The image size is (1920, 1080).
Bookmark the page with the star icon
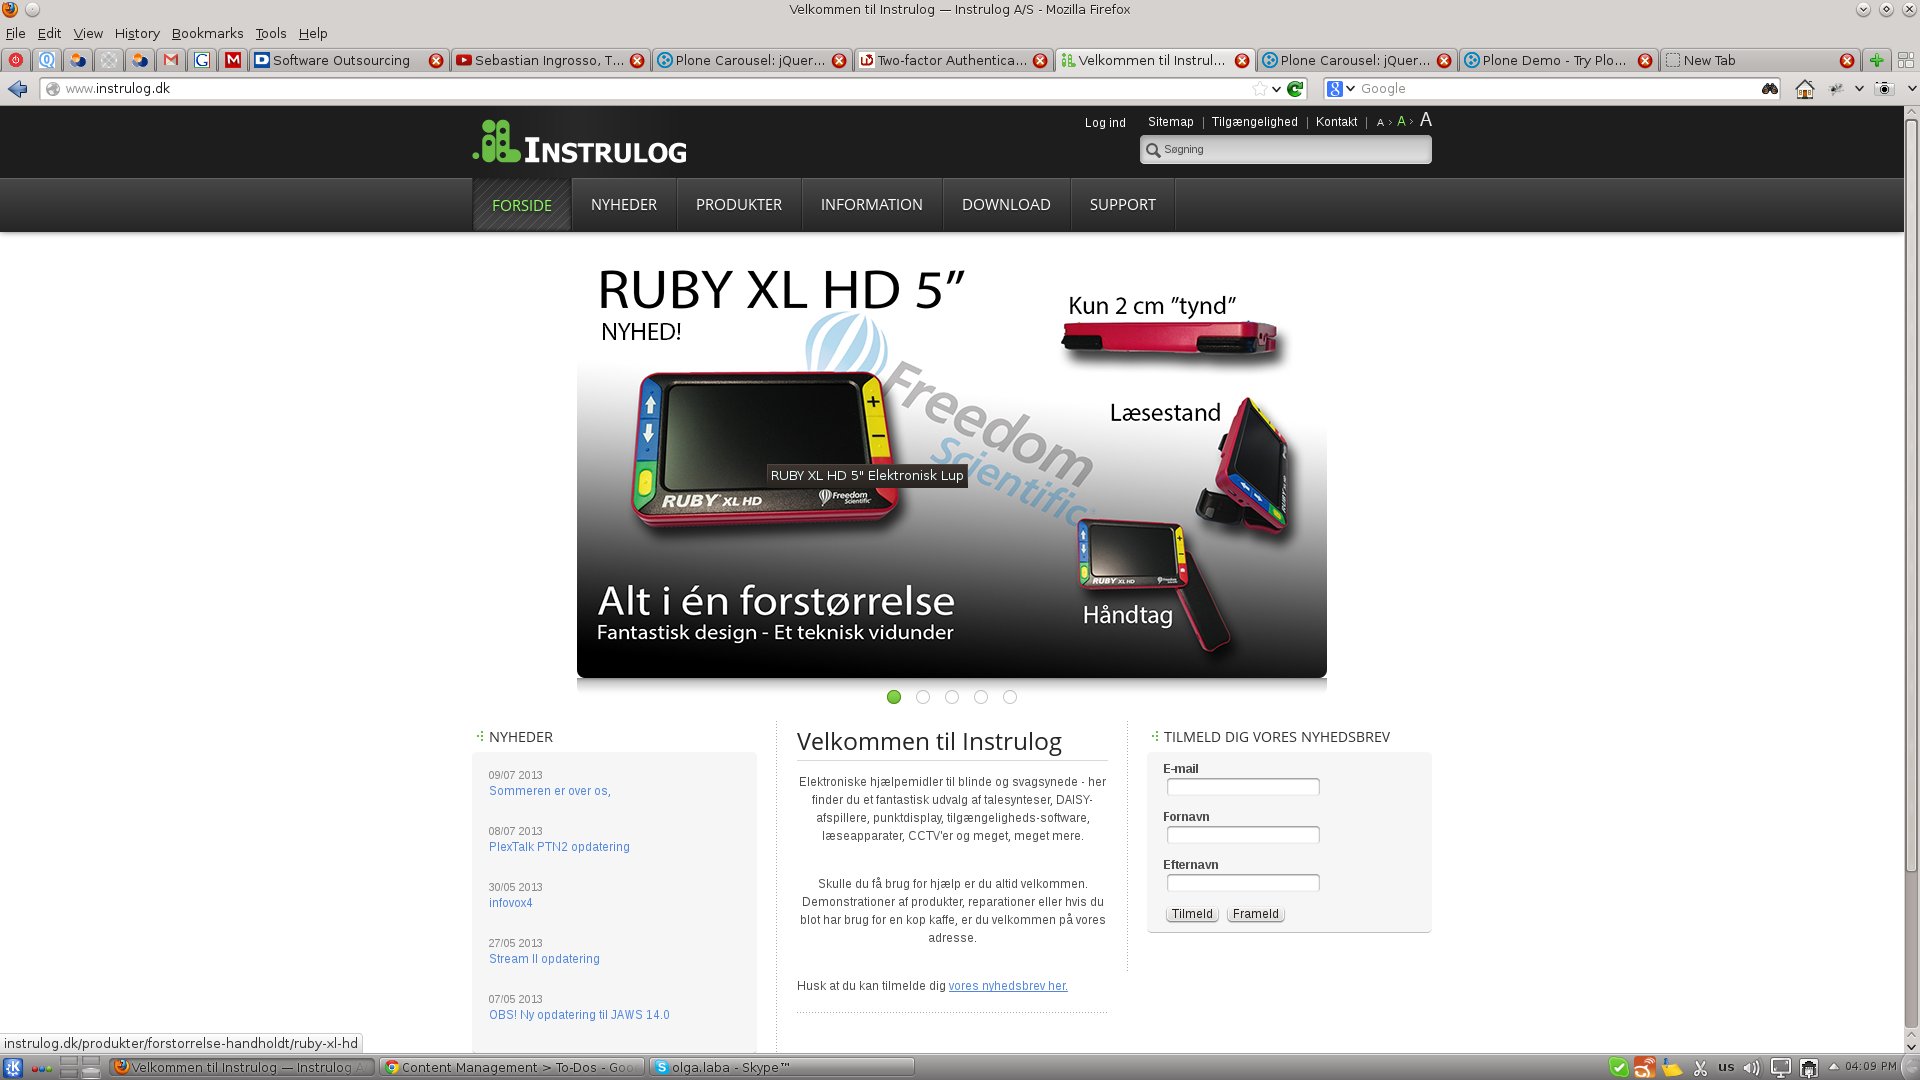tap(1259, 89)
